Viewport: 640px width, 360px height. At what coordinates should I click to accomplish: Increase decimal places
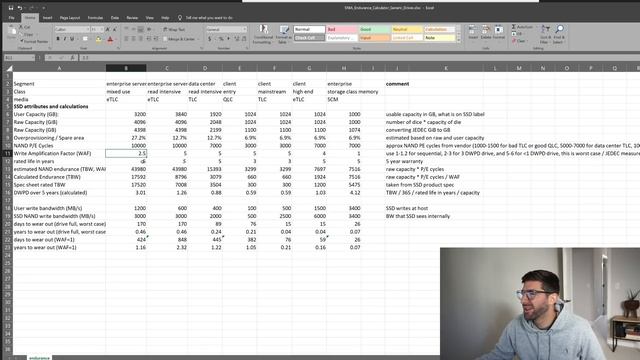point(236,39)
